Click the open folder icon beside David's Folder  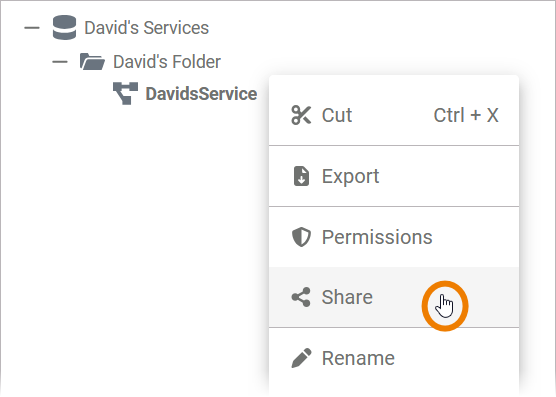tap(92, 61)
